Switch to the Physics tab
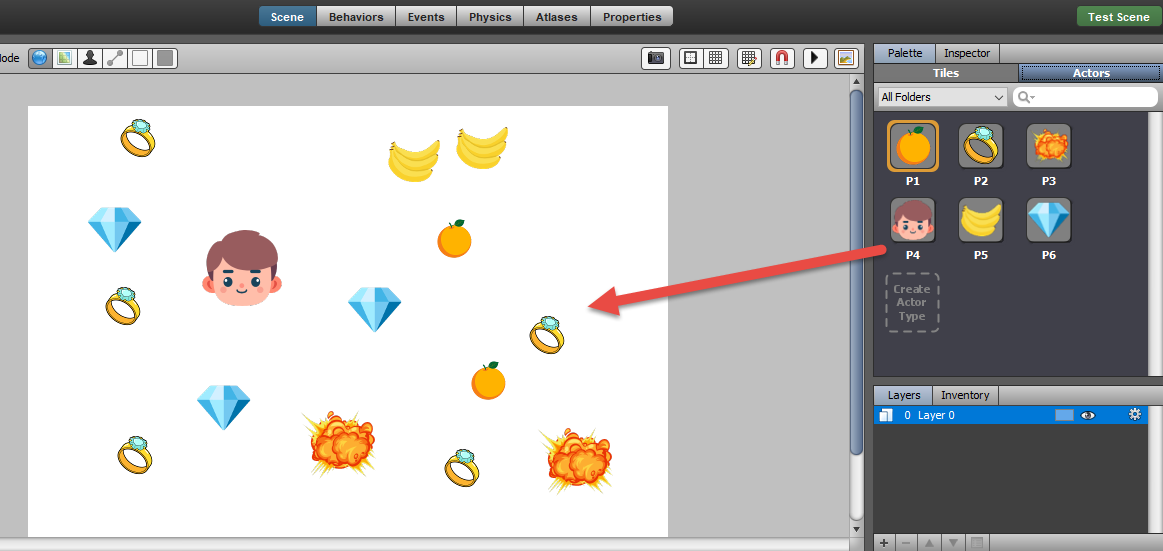Image resolution: width=1163 pixels, height=551 pixels. 490,16
